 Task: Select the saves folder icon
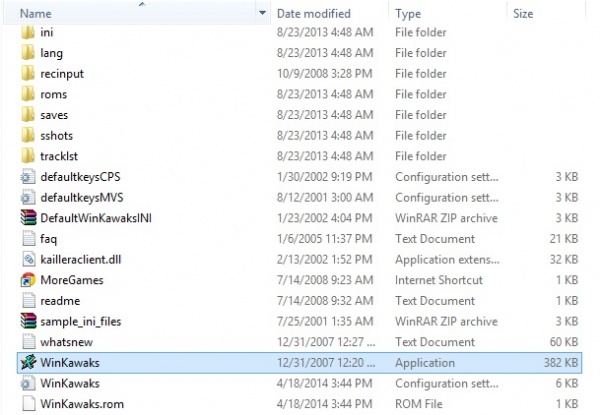tap(28, 115)
